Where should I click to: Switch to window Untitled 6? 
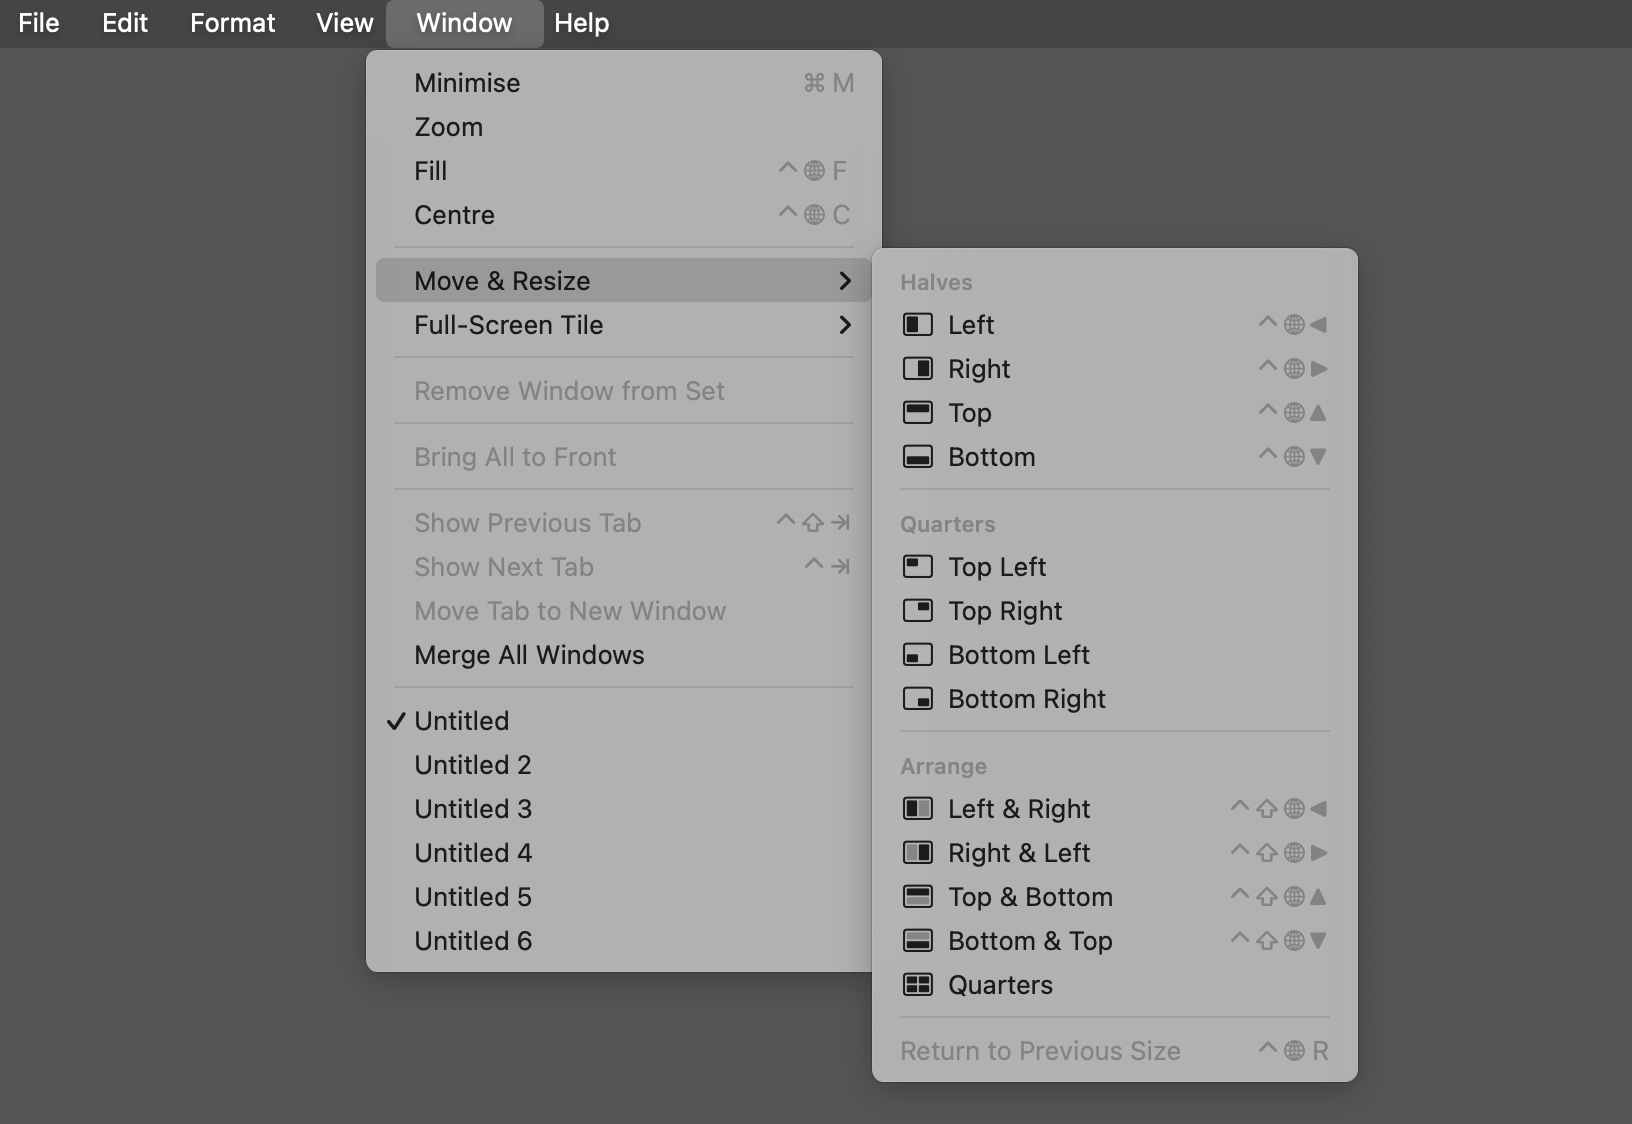tap(624, 941)
